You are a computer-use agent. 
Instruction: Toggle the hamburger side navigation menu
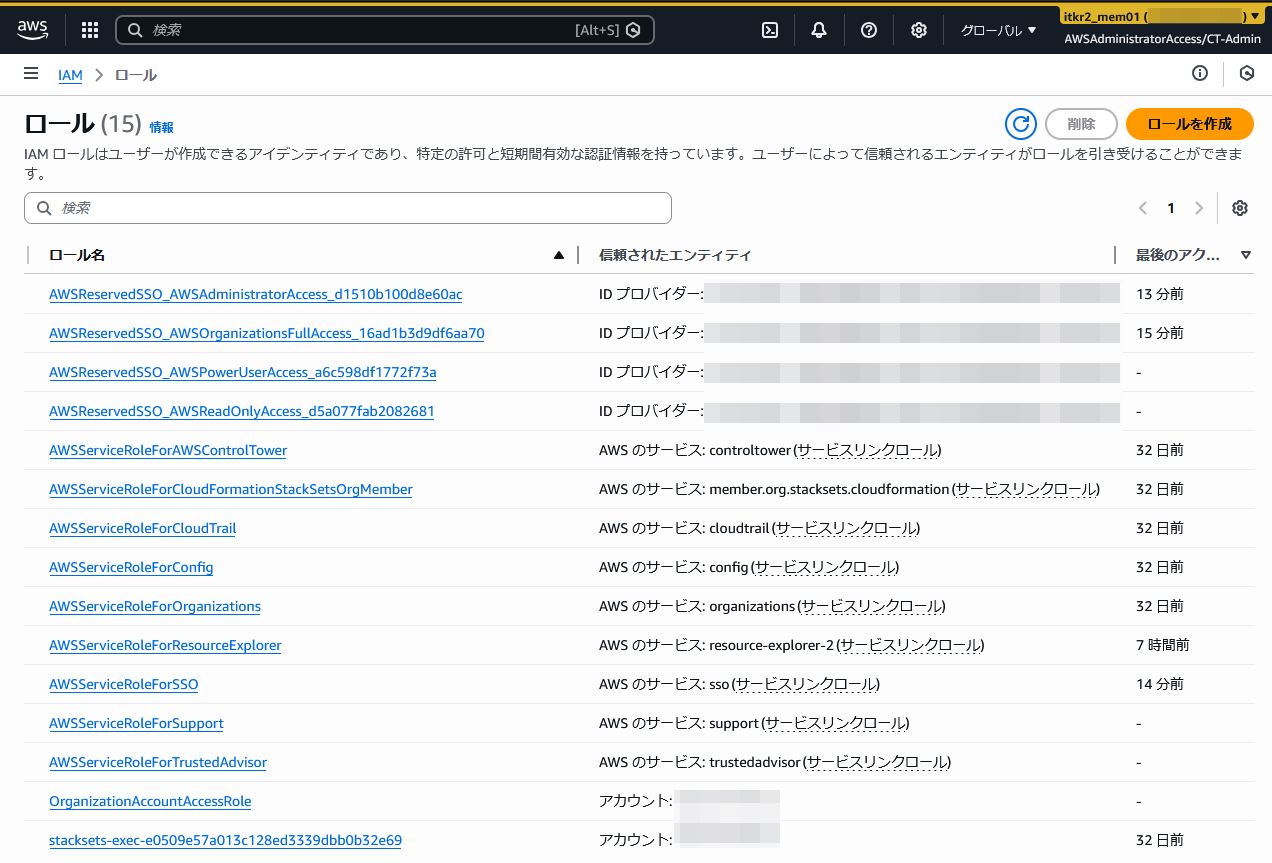(31, 74)
